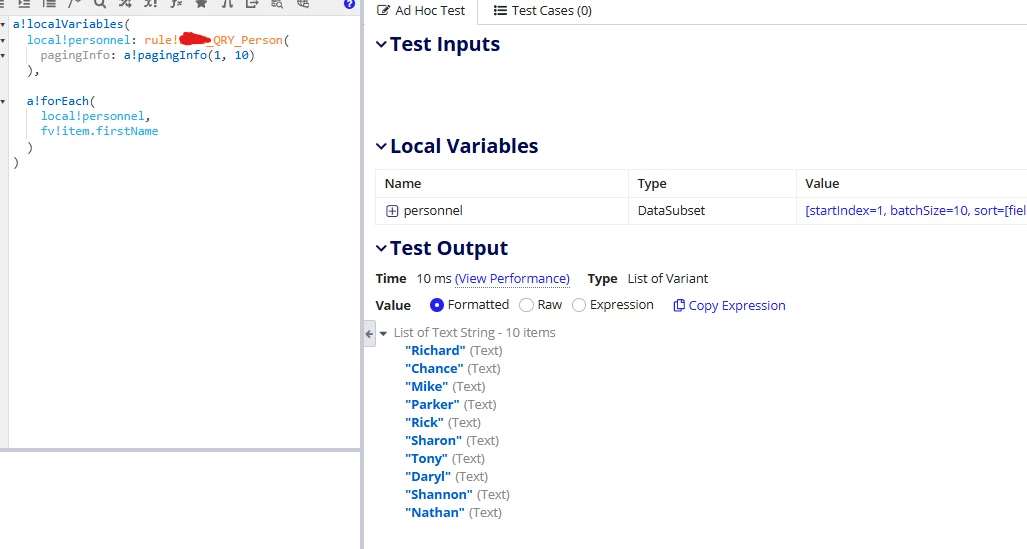This screenshot has height=549, width=1027.
Task: Open the View Performance link
Action: coord(512,278)
